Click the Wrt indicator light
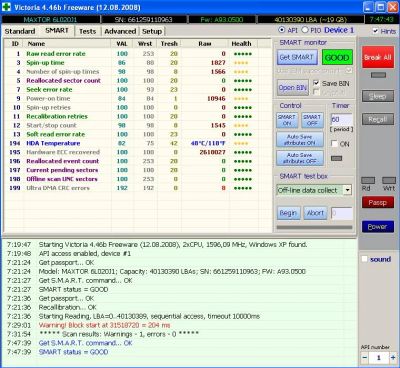The image size is (400, 368). [x=389, y=180]
